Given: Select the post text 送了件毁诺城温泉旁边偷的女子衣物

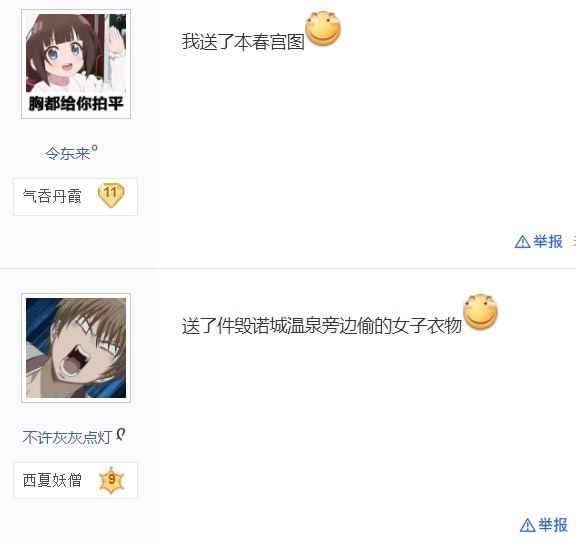Looking at the screenshot, I should click(322, 326).
